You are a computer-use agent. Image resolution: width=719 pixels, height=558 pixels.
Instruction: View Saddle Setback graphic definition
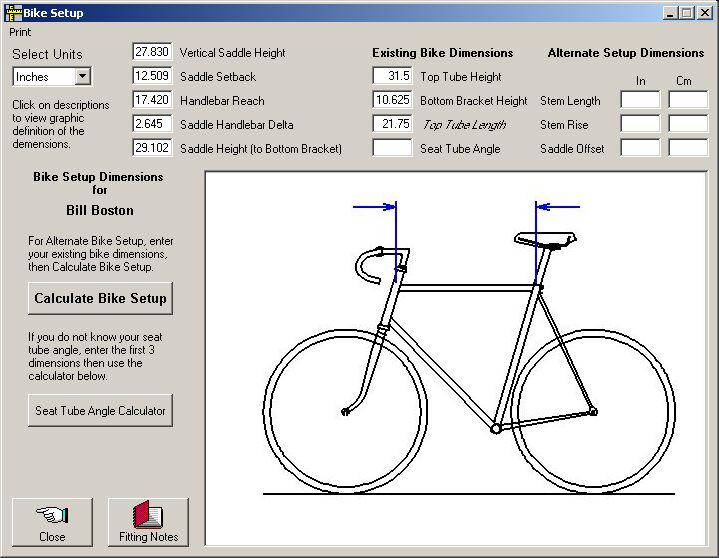coord(218,77)
